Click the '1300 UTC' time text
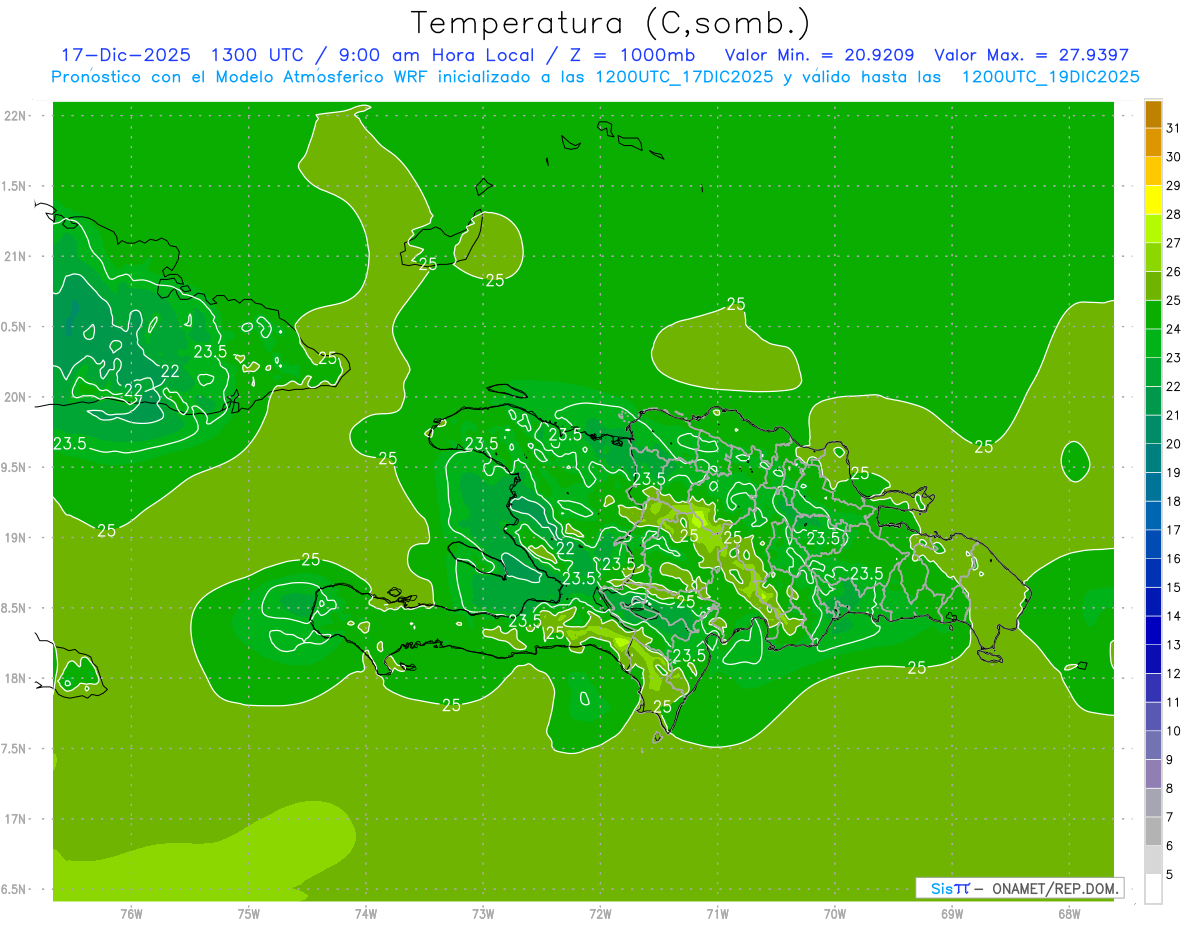 [x=255, y=55]
